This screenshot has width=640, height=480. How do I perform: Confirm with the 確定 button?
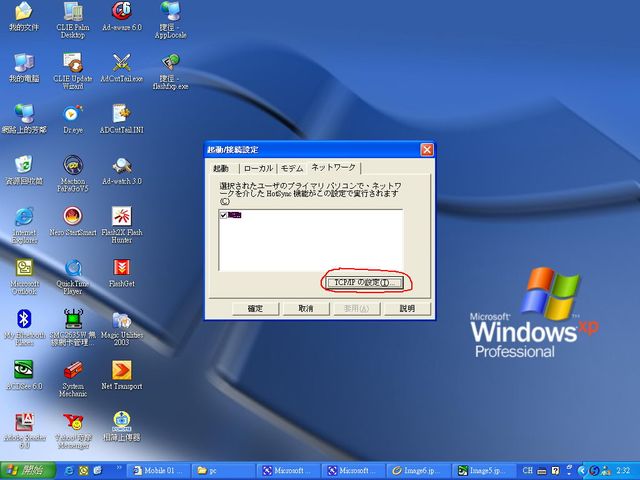(x=256, y=309)
